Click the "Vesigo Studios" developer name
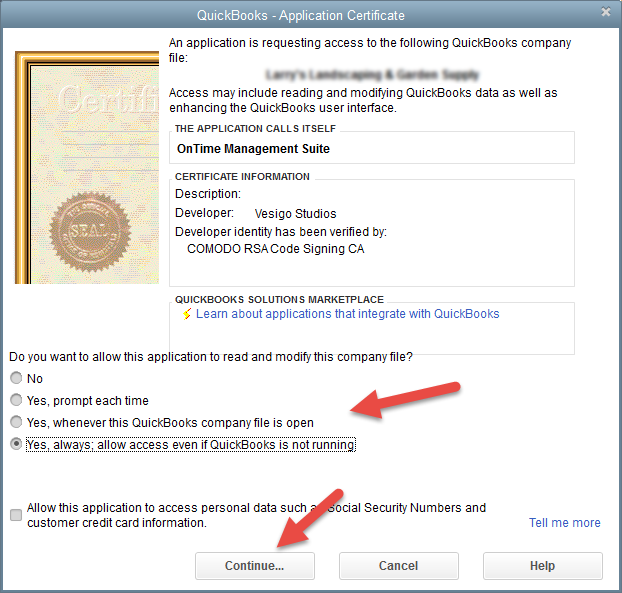Screen dimensions: 622x593 [296, 214]
